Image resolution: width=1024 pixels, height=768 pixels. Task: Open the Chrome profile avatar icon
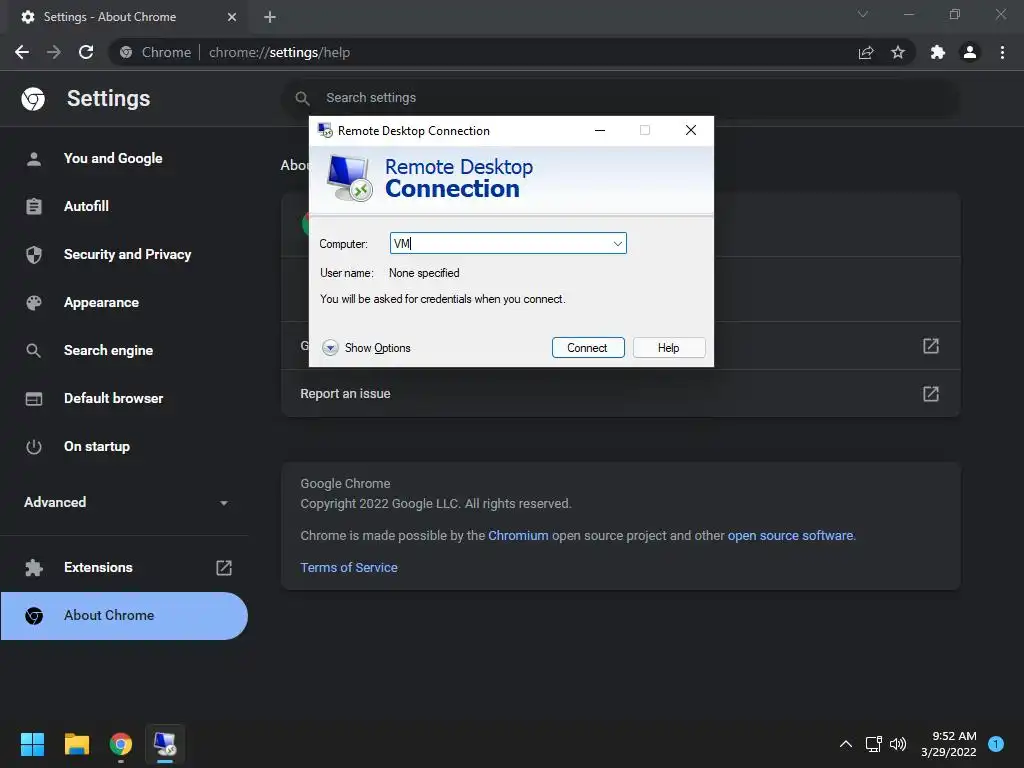[970, 52]
